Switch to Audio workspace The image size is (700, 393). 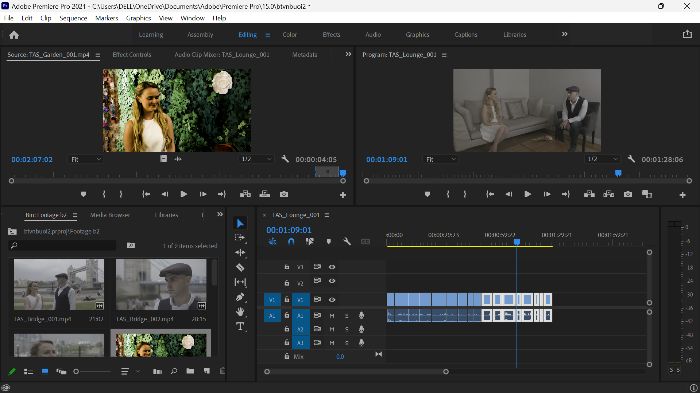[x=373, y=34]
